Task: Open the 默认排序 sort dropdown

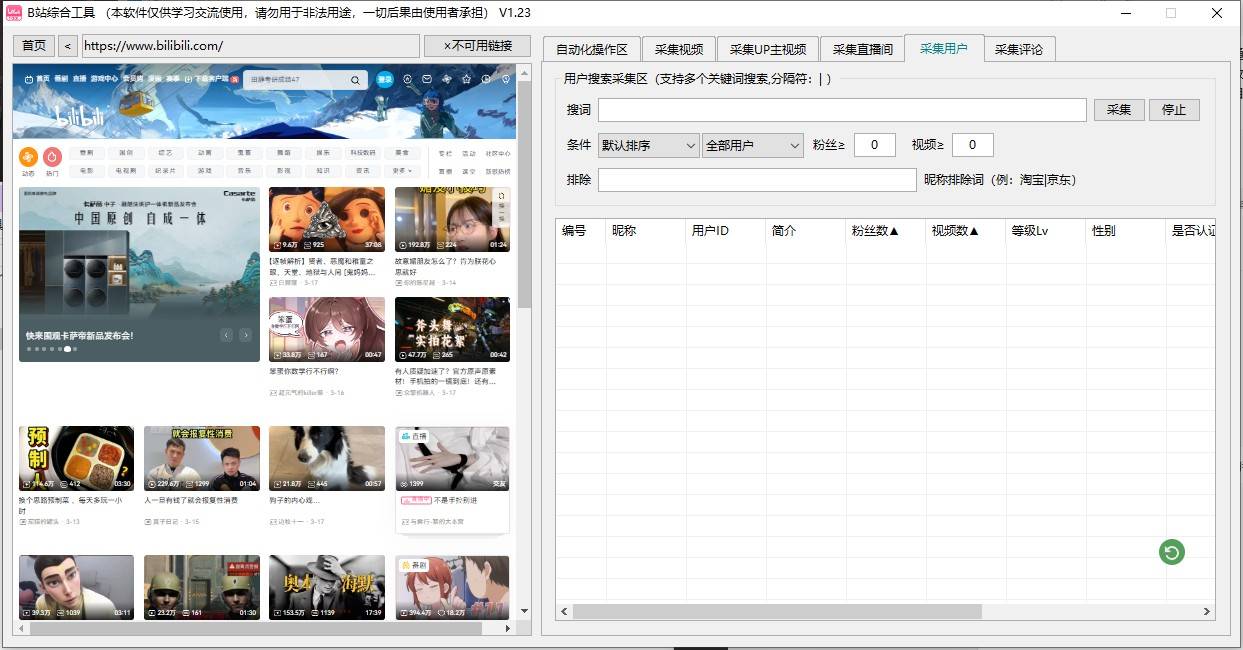Action: (x=648, y=145)
